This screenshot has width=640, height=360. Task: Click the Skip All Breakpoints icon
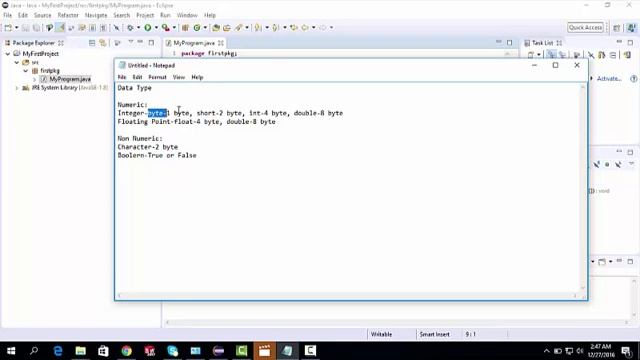click(116, 28)
